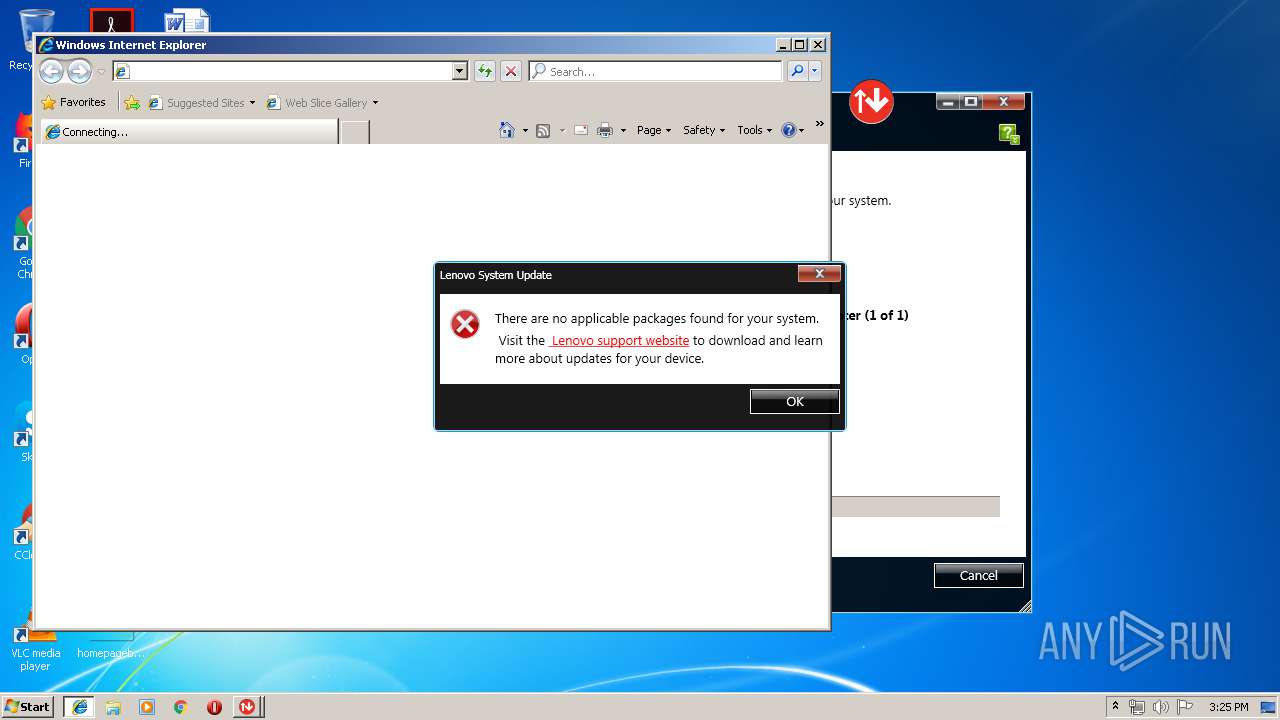The height and width of the screenshot is (720, 1280).
Task: Click the New Tab button in IE
Action: coord(355,132)
